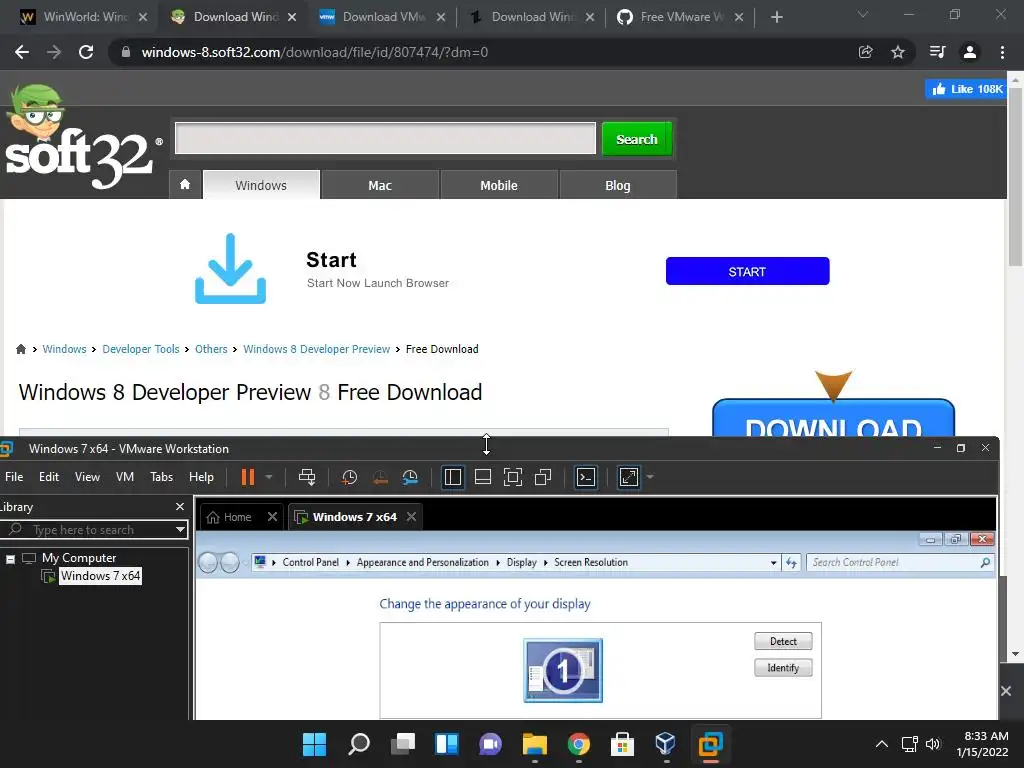Click the green Search button
Screen dimensions: 1024x768
click(x=637, y=139)
